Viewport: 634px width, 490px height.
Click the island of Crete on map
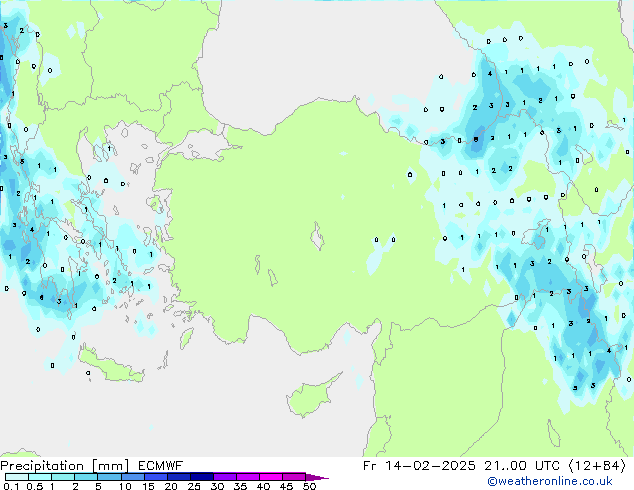coord(109,366)
